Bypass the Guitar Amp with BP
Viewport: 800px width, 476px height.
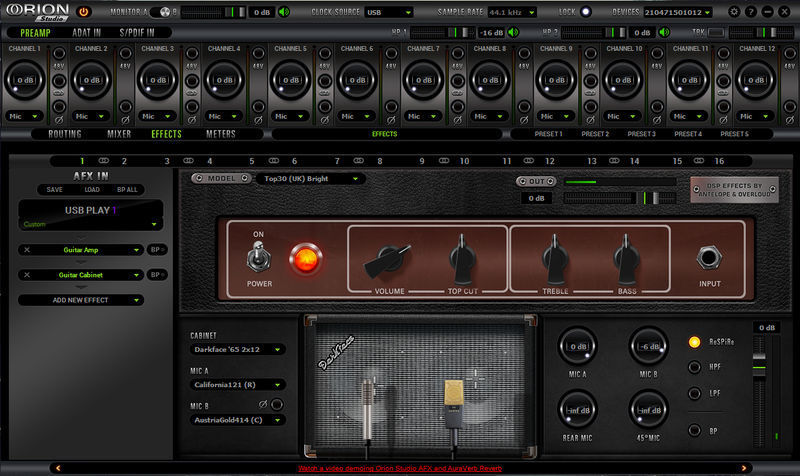157,249
